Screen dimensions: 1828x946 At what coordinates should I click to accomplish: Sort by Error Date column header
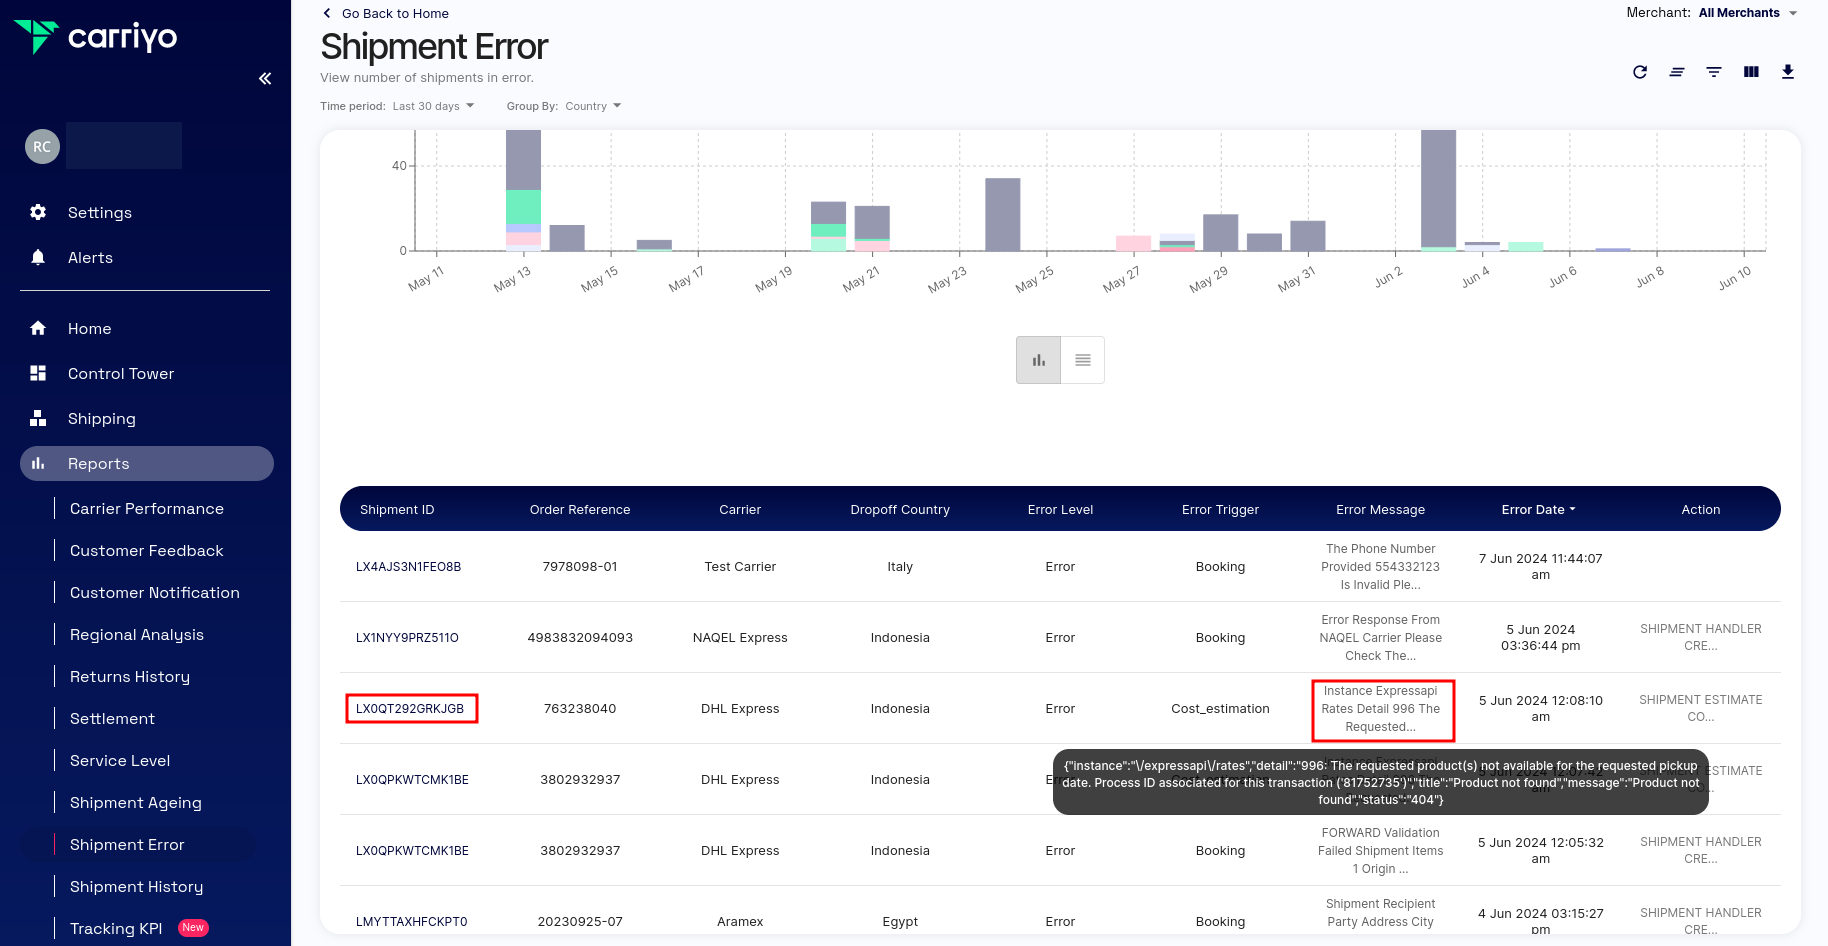click(1539, 509)
